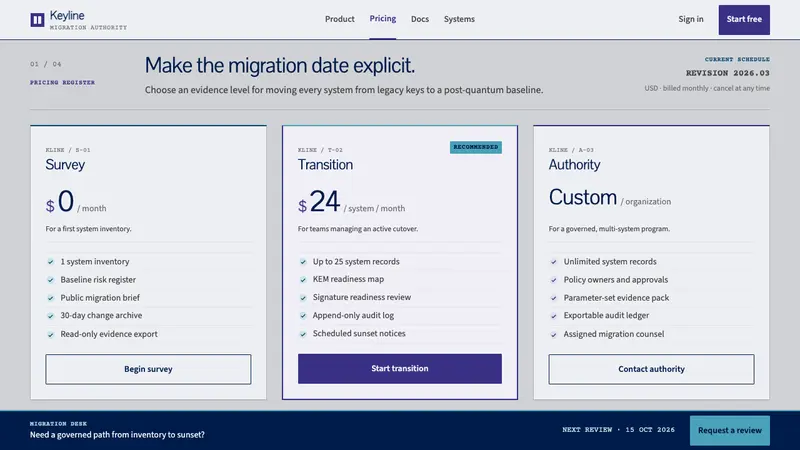Image resolution: width=800 pixels, height=450 pixels.
Task: Click checkmark icon beside Assigned migration counsel
Action: [554, 334]
